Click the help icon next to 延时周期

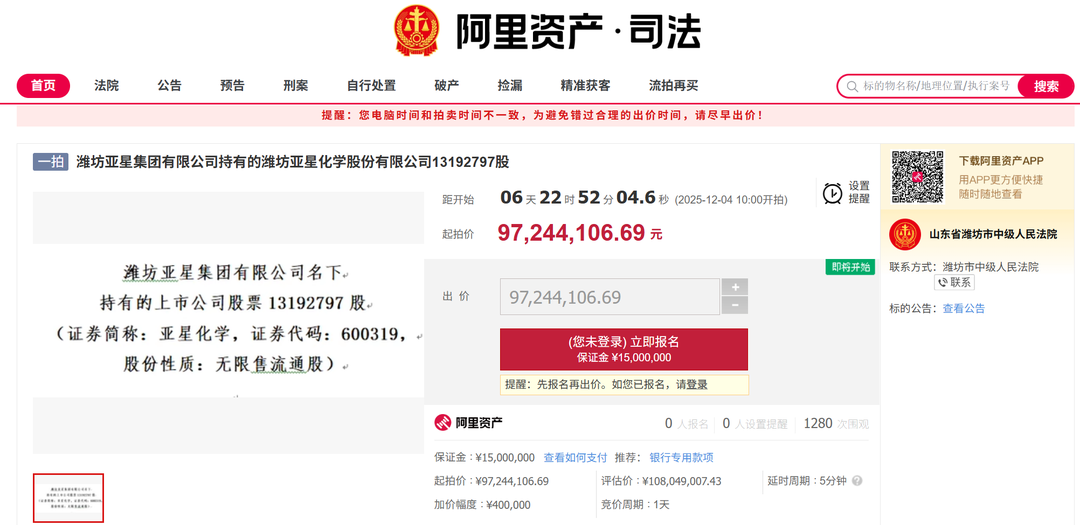[x=857, y=481]
